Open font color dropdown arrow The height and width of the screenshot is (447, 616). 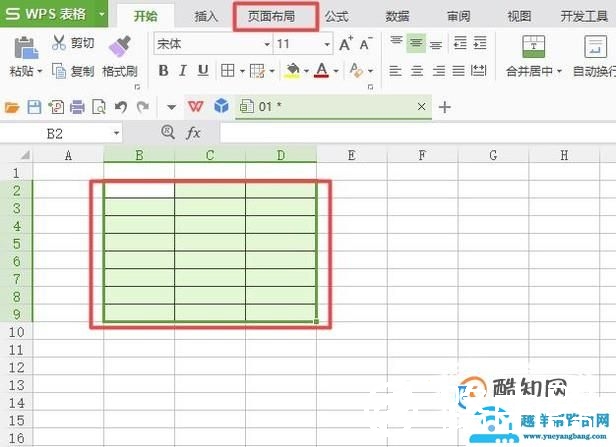point(336,71)
